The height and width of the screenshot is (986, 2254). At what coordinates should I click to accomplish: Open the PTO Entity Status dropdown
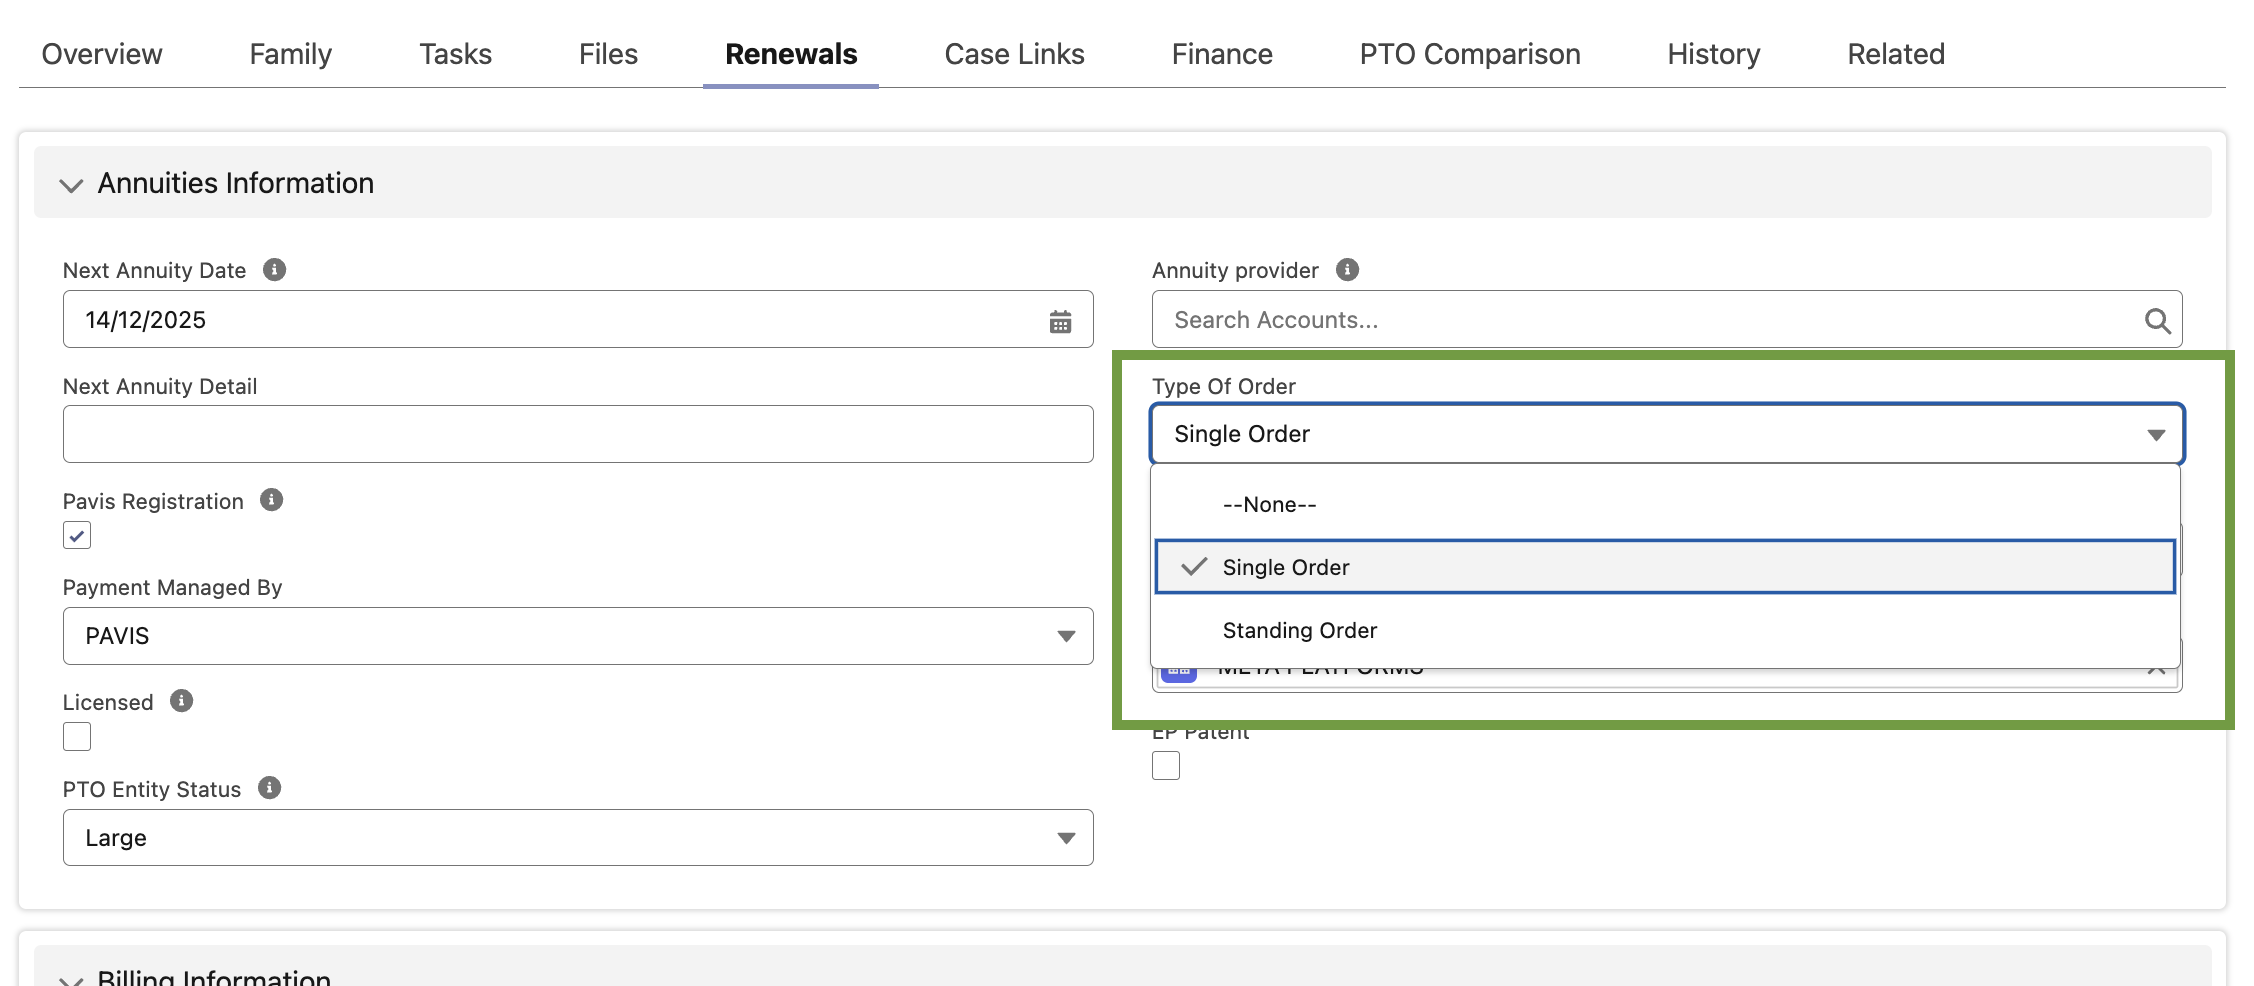click(x=577, y=838)
